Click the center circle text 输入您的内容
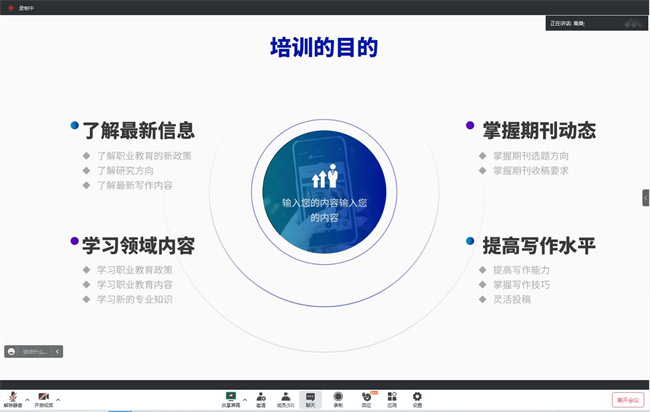Screen dimensions: 650x412 point(325,210)
